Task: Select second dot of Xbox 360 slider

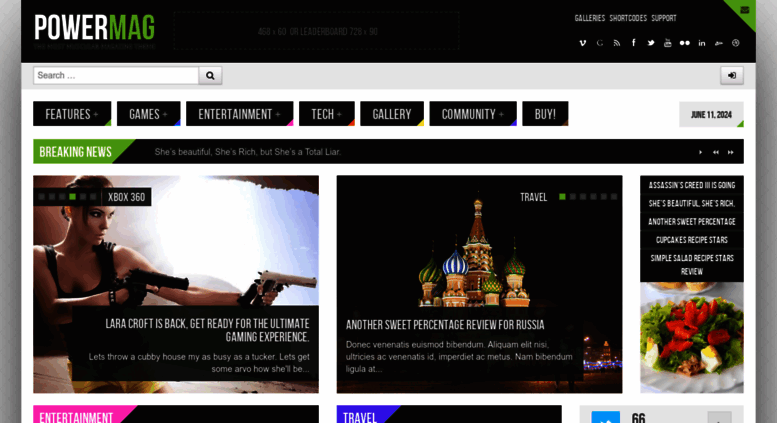Action: click(52, 197)
